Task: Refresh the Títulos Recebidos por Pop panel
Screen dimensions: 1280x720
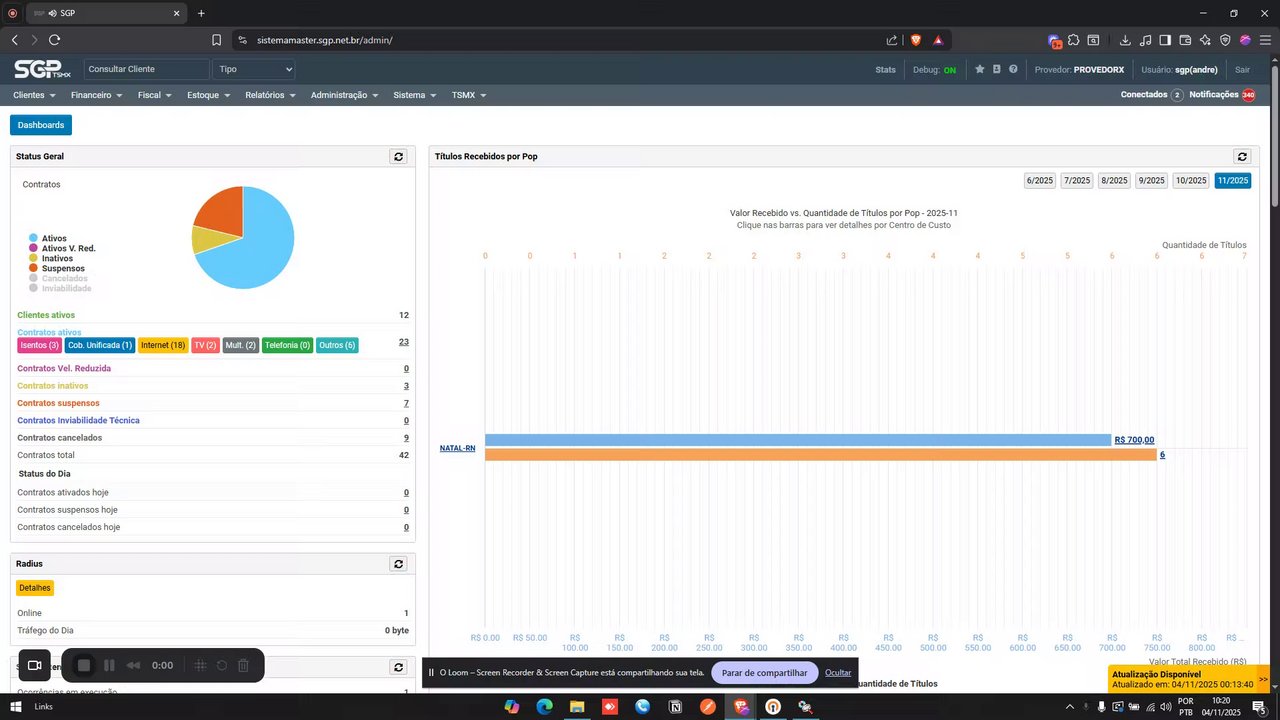Action: pos(1242,157)
